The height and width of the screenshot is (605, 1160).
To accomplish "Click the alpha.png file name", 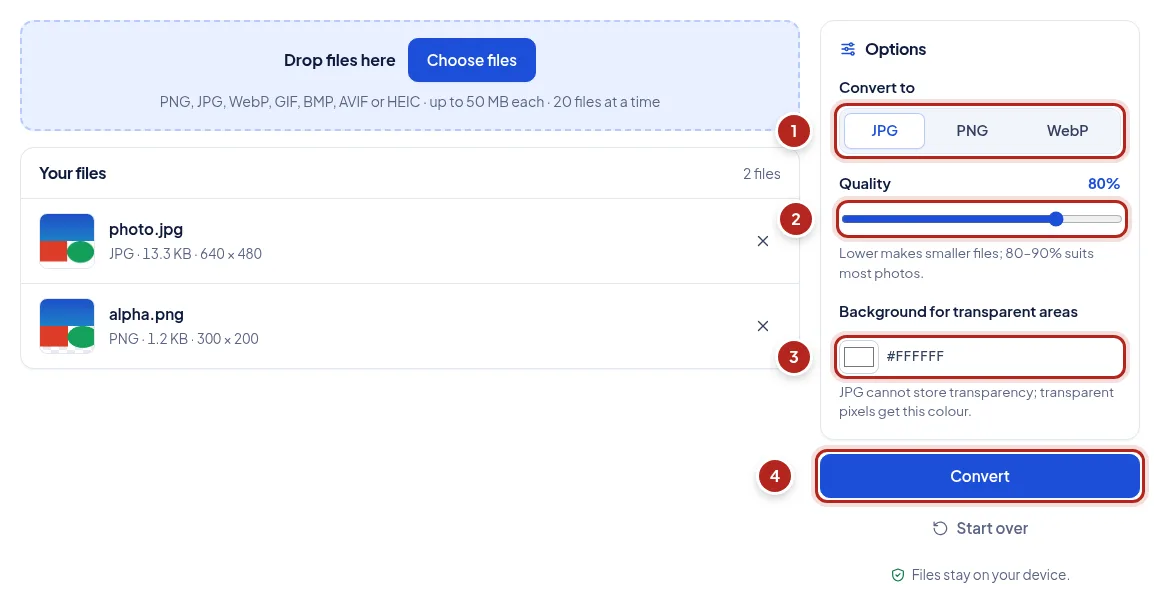I will click(146, 314).
